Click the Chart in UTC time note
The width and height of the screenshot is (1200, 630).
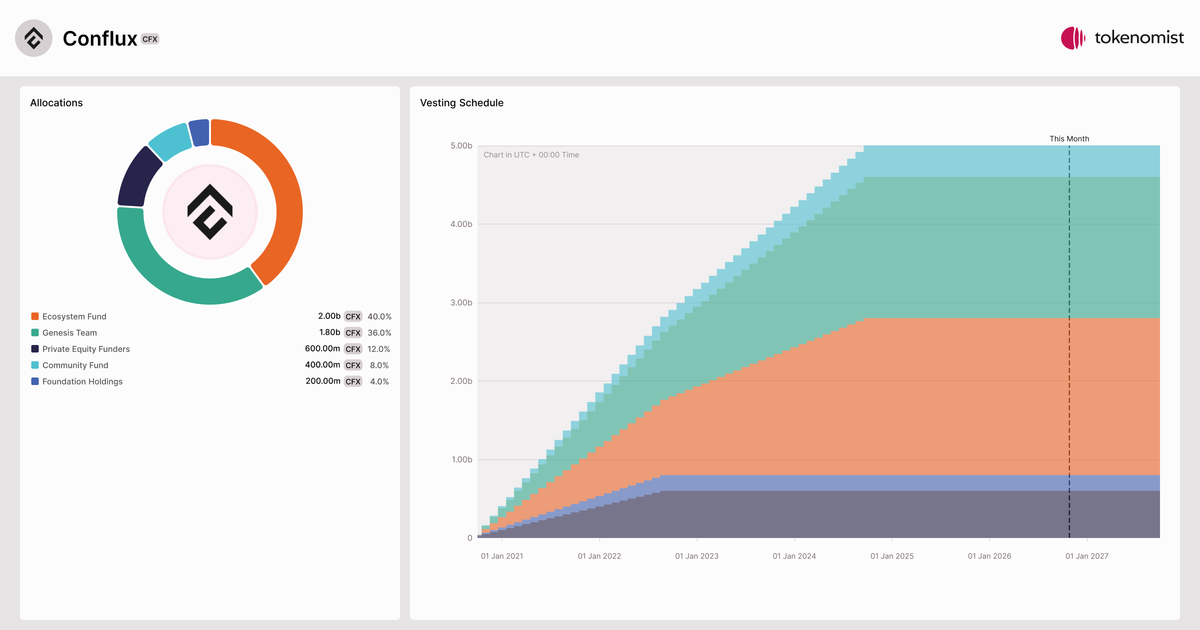click(x=531, y=155)
